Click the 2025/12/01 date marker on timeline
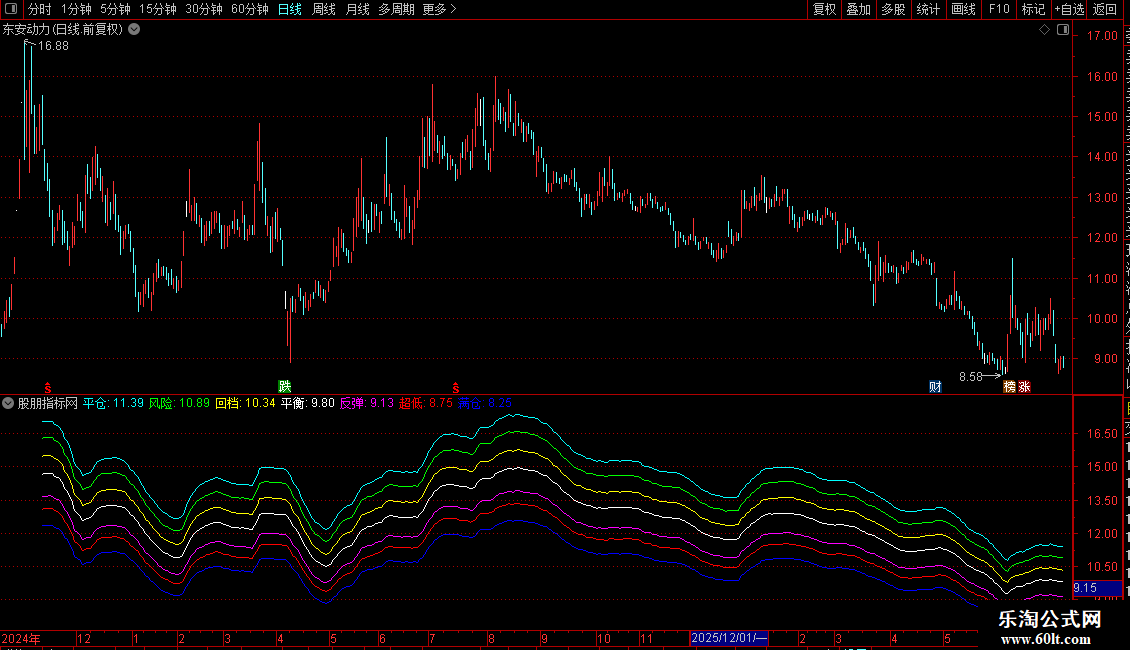 pyautogui.click(x=729, y=638)
